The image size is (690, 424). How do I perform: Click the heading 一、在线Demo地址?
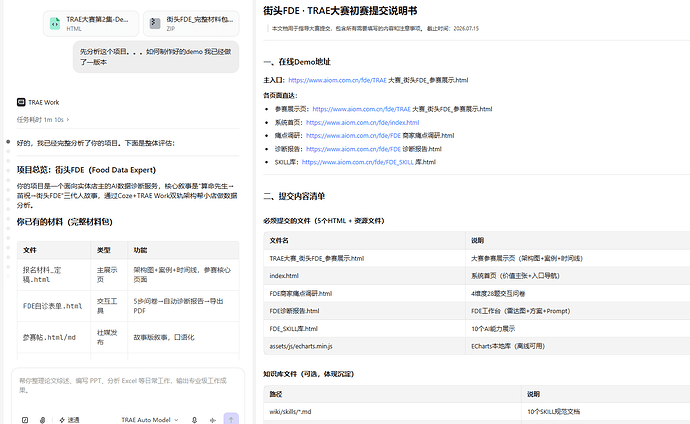tap(297, 62)
